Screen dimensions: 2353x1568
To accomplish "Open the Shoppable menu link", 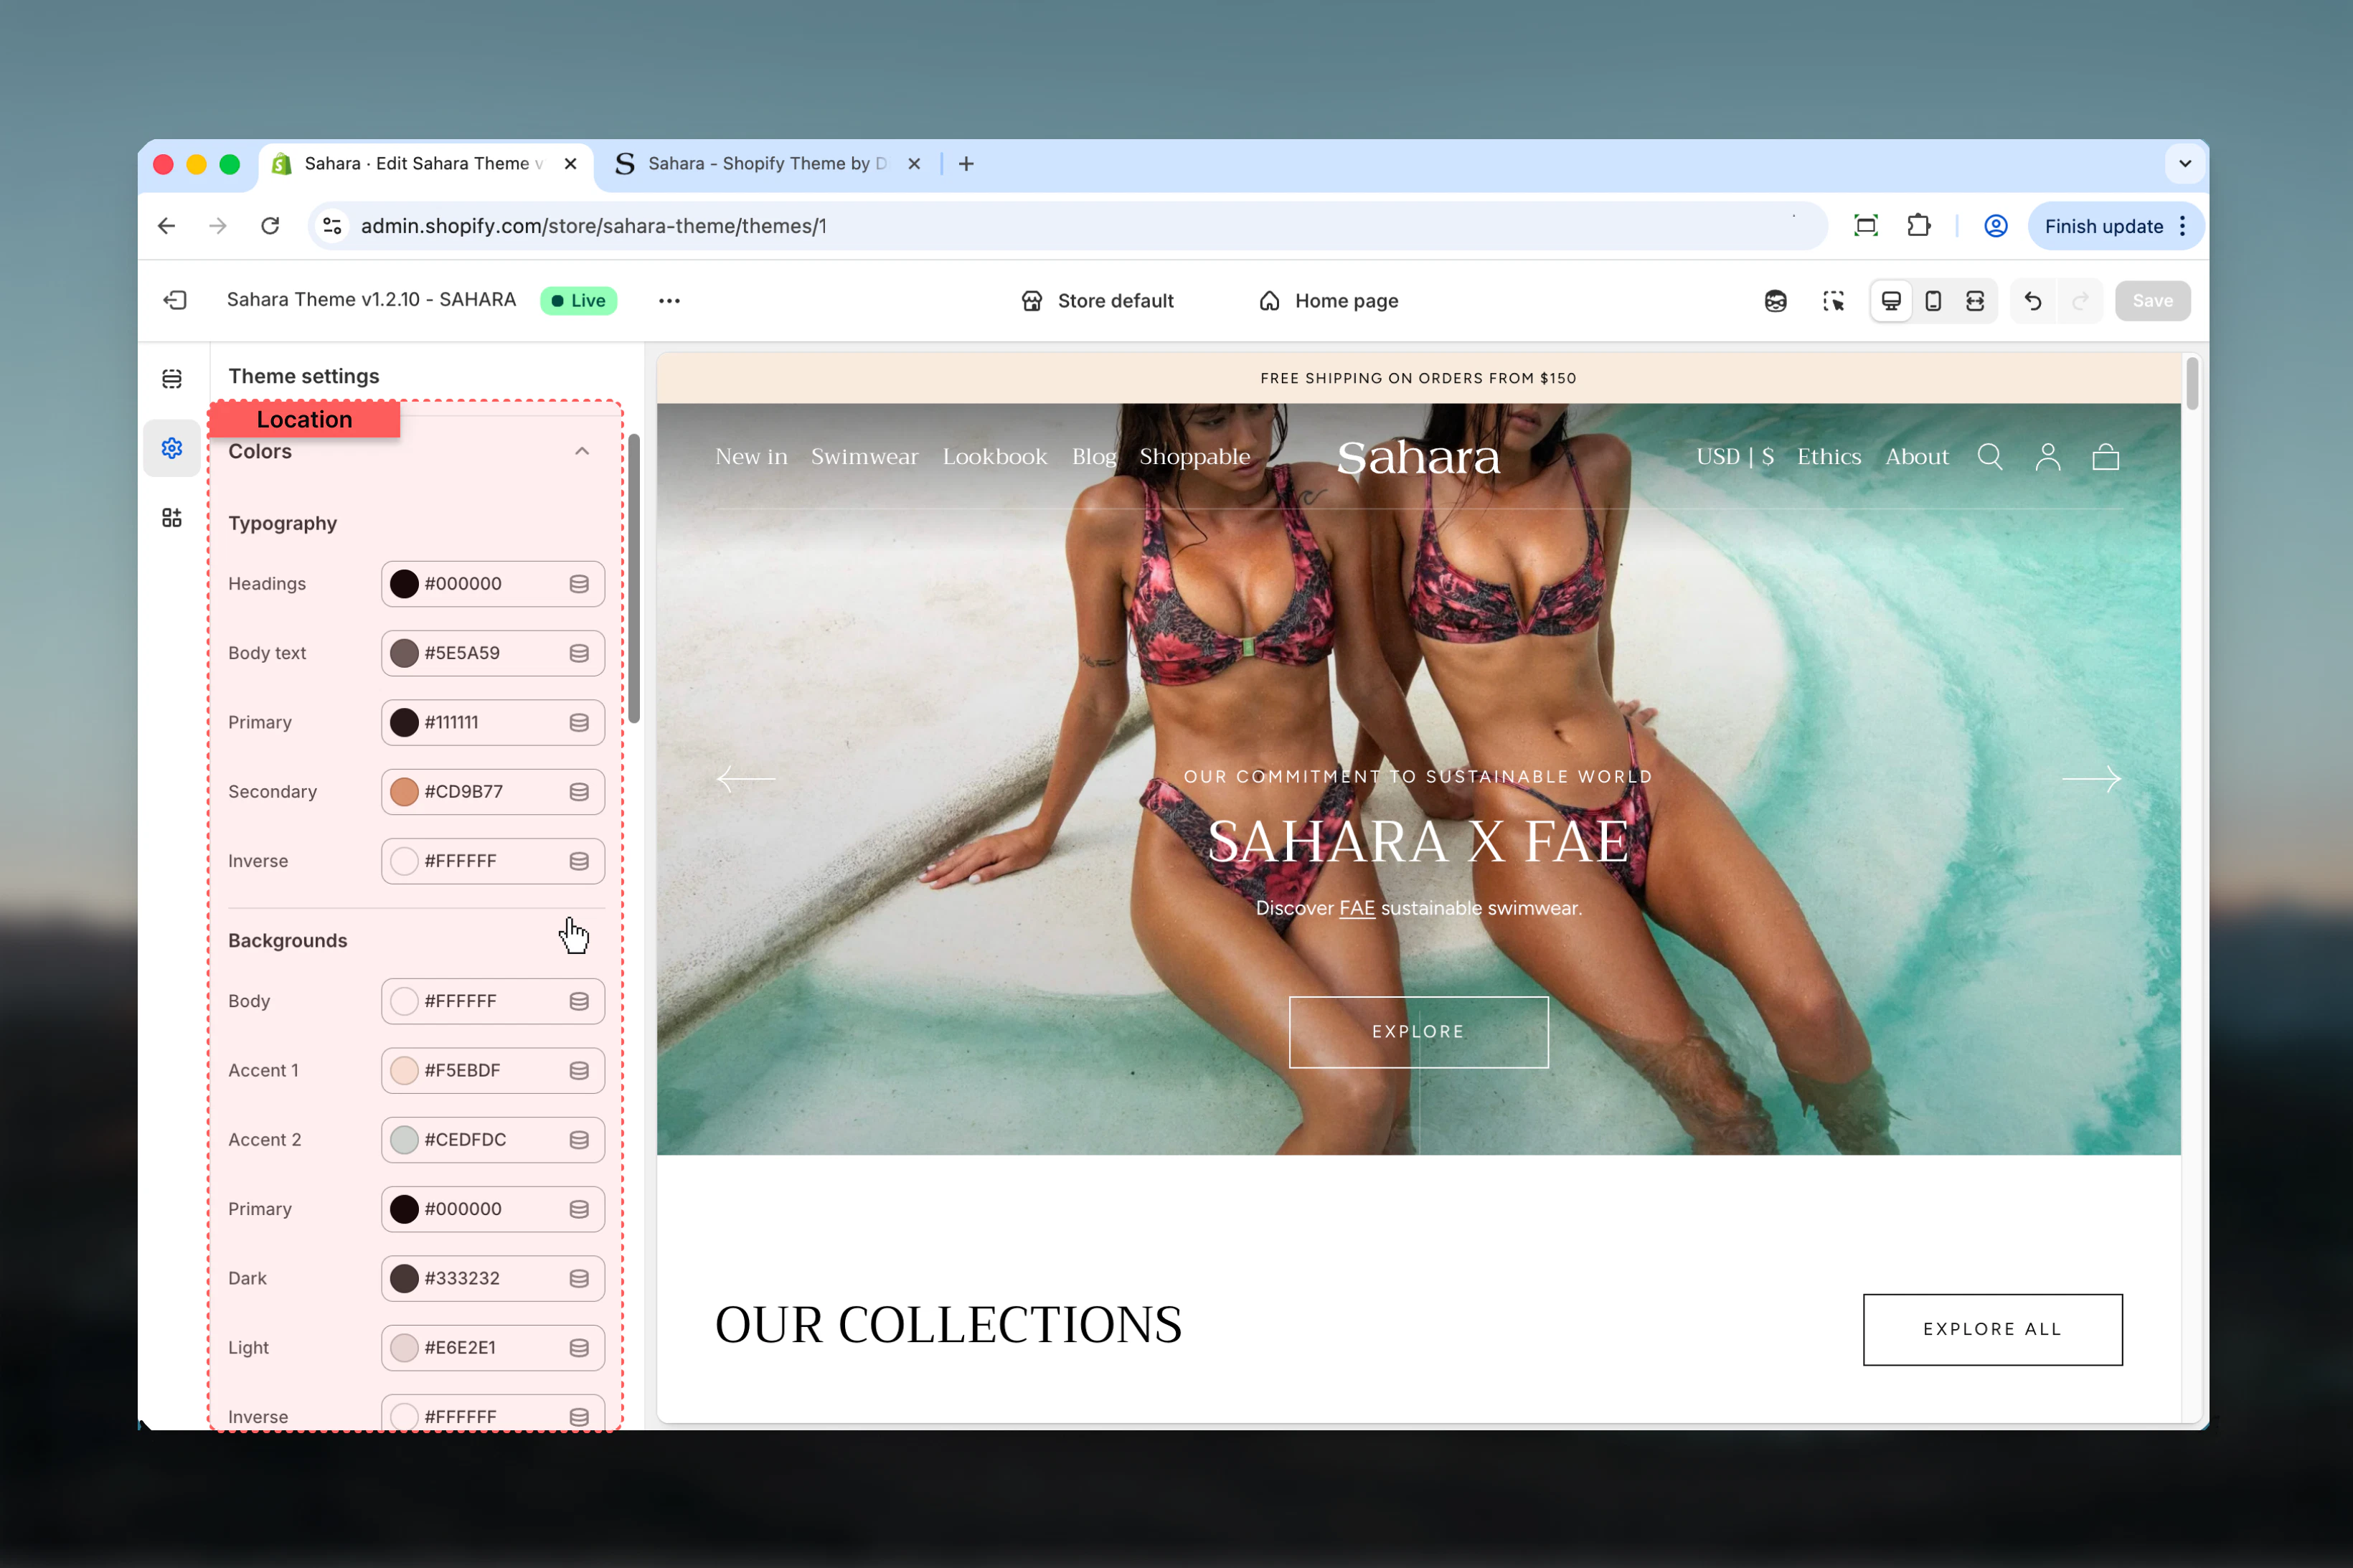I will point(1195,457).
